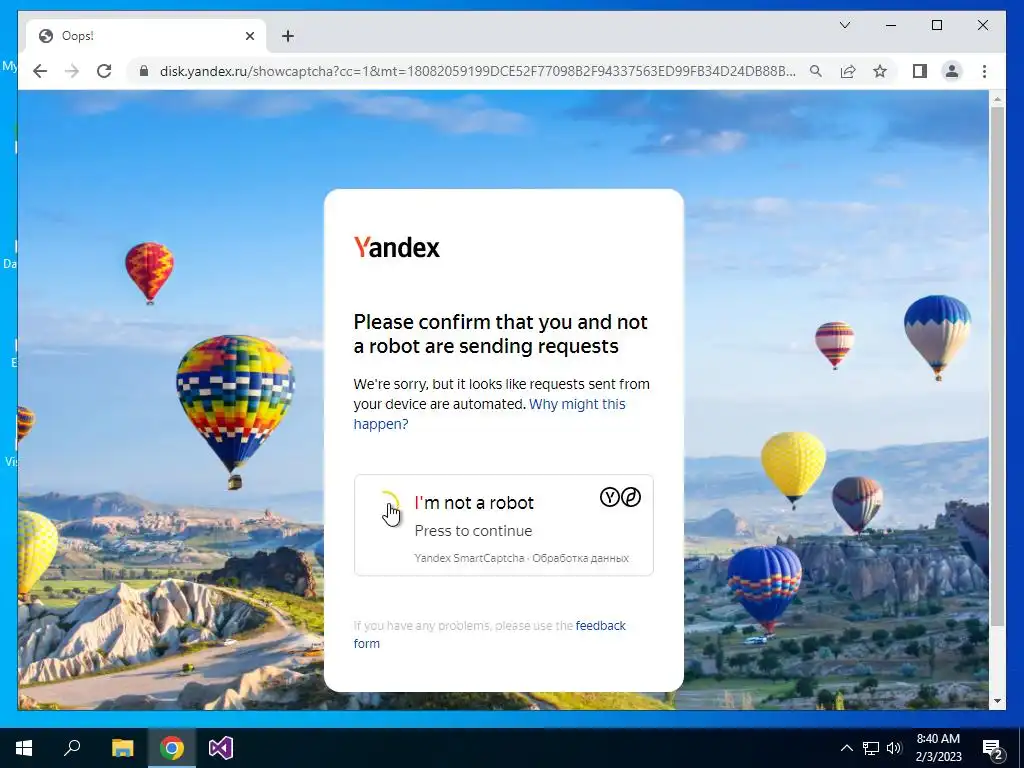Close the Oops! tab
Screen dimensions: 1024x768
[x=249, y=36]
